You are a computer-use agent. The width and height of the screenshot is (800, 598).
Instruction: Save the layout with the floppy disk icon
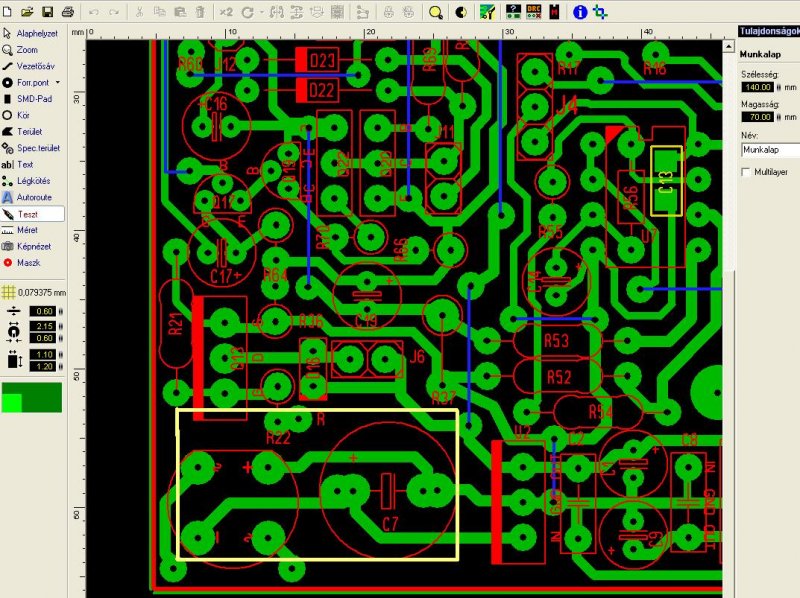(x=47, y=11)
